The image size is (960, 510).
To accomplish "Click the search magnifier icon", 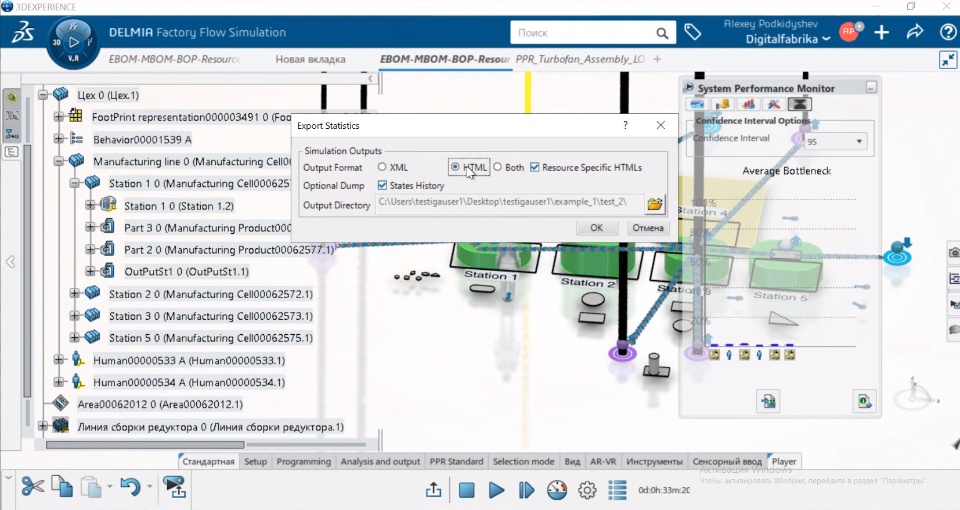I will click(662, 33).
